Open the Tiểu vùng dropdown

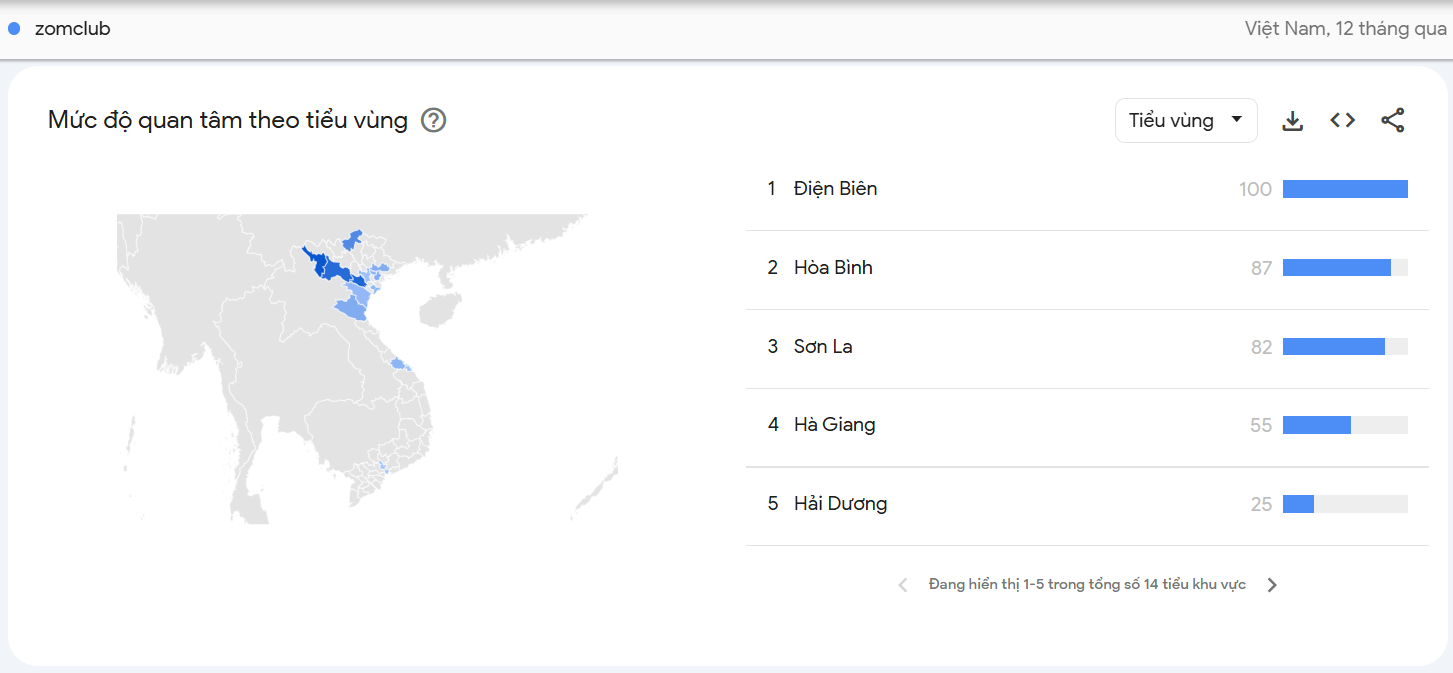coord(1185,121)
